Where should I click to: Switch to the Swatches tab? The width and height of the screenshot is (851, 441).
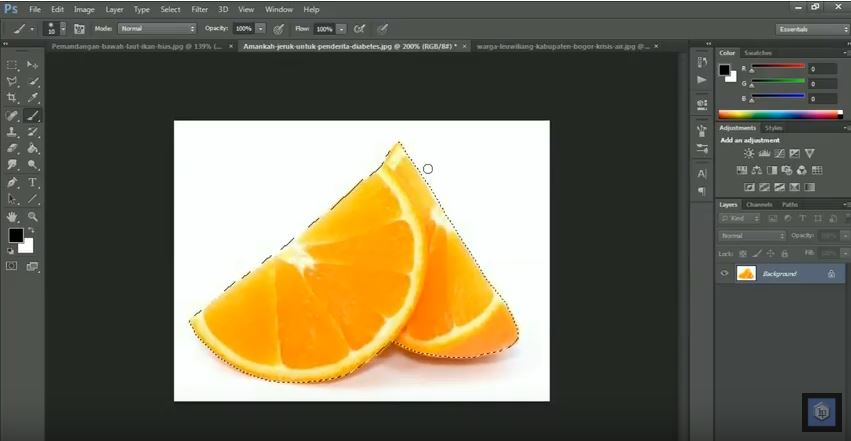tap(758, 53)
